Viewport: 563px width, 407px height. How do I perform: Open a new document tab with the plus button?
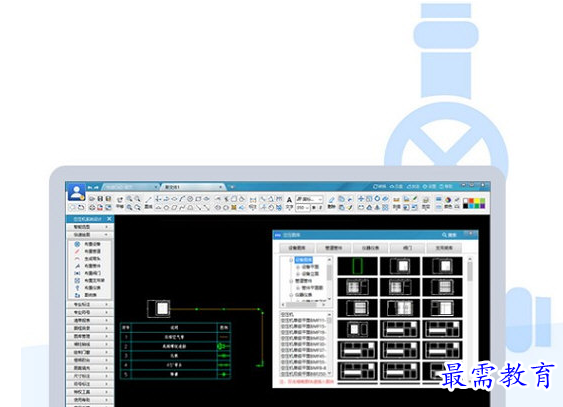tap(232, 187)
